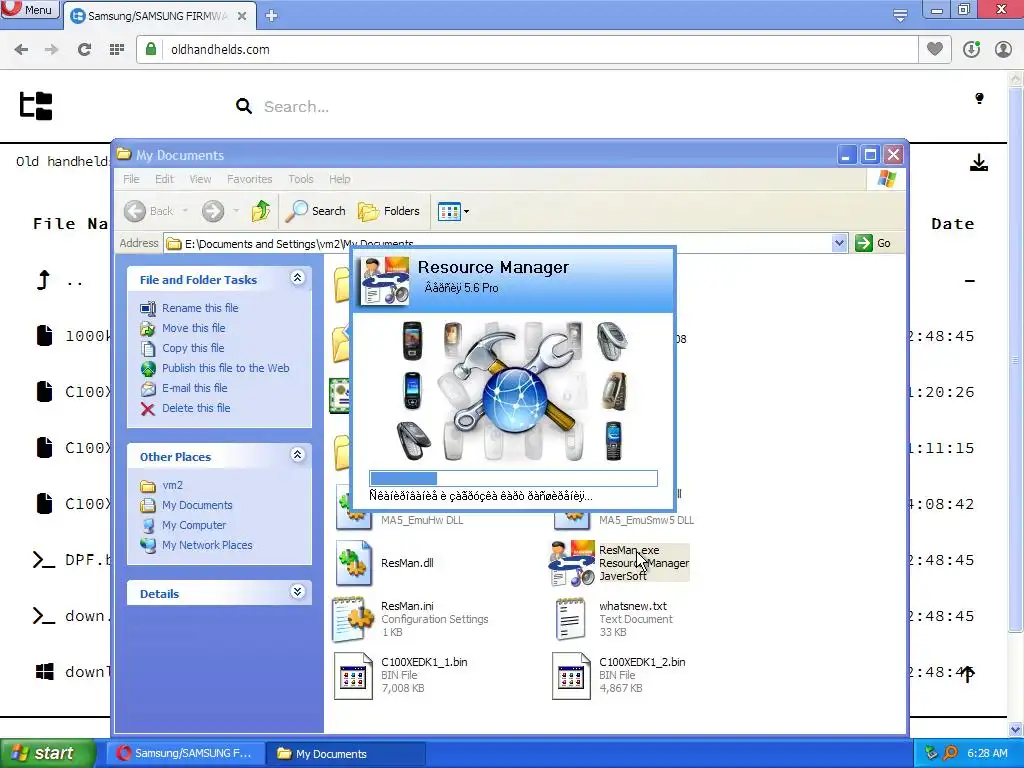
Task: Select the ResMan.exe Resource Manager icon
Action: (x=571, y=563)
